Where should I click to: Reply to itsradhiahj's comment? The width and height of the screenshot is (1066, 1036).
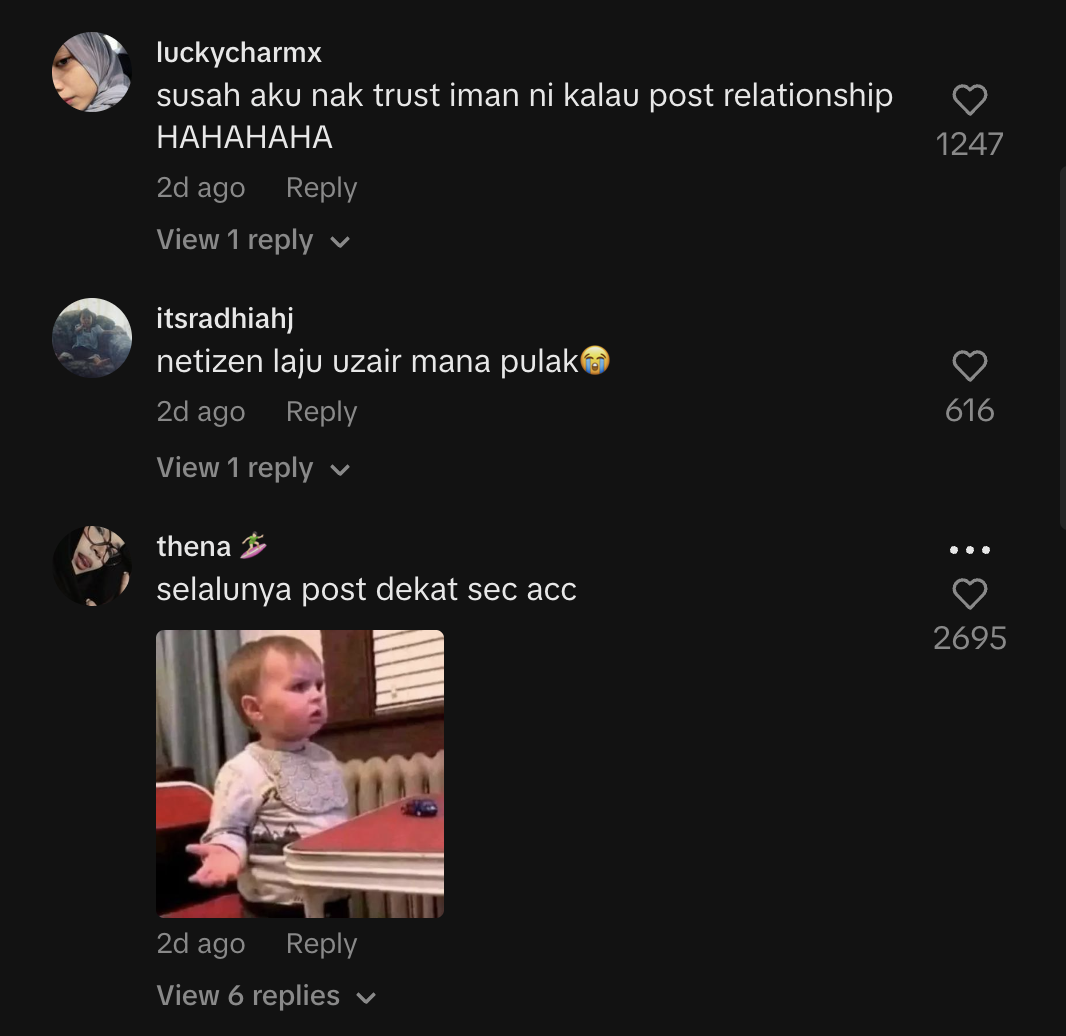(x=321, y=412)
